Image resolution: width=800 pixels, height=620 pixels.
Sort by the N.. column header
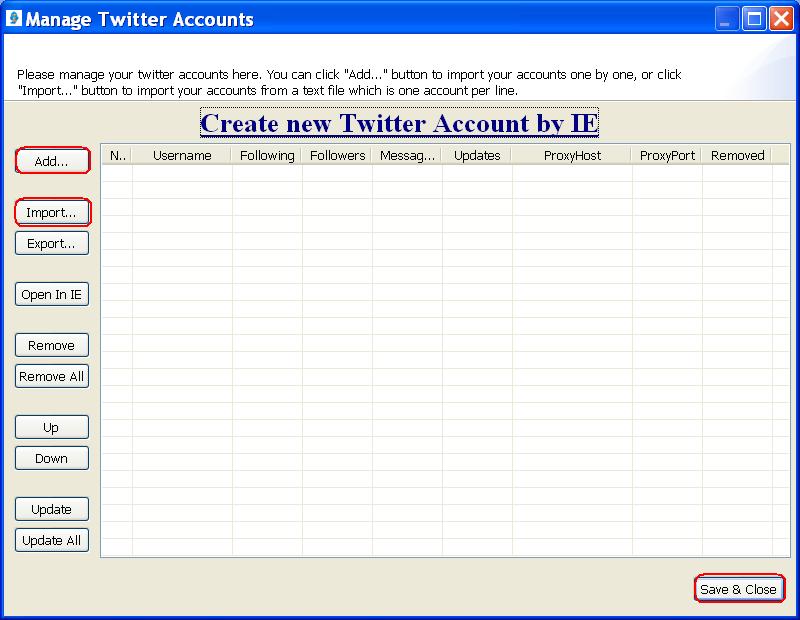coord(117,156)
